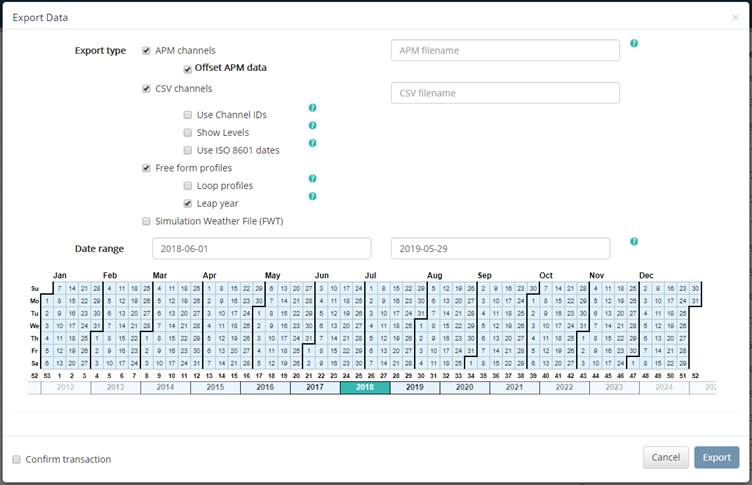This screenshot has width=752, height=485.
Task: Cancel the export dialog
Action: [666, 458]
